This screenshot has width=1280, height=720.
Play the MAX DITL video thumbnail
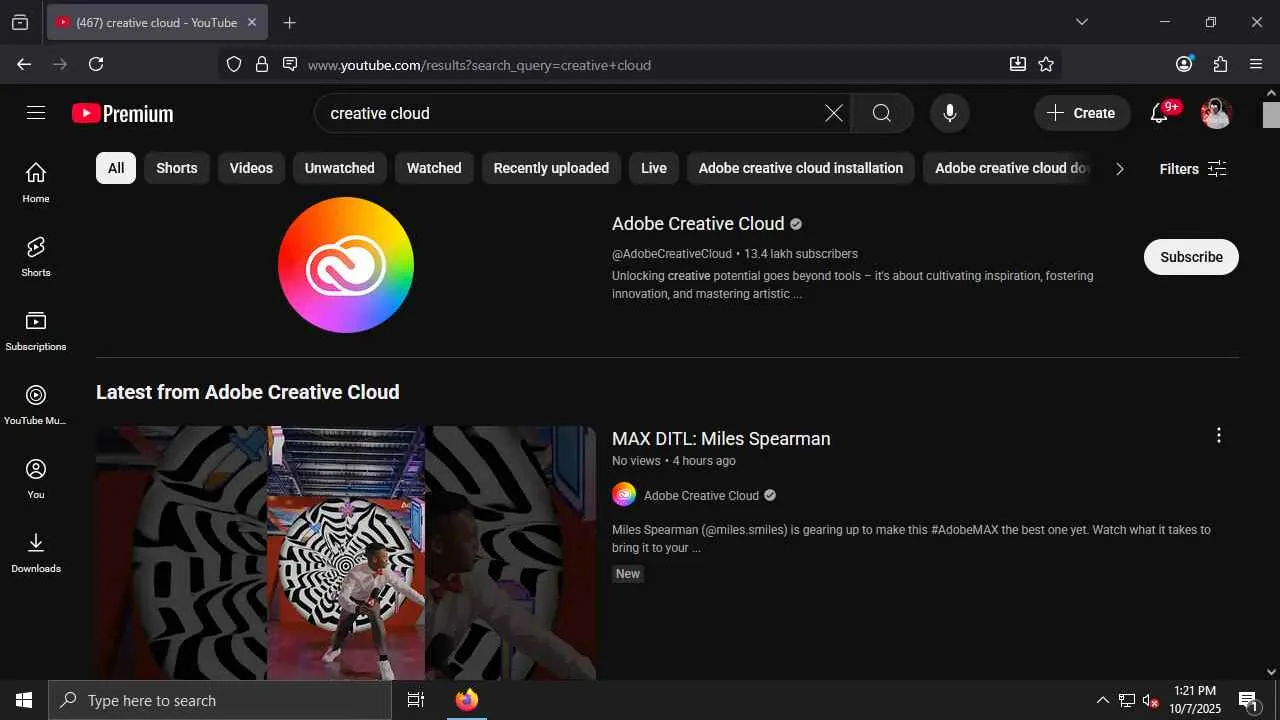pyautogui.click(x=346, y=553)
